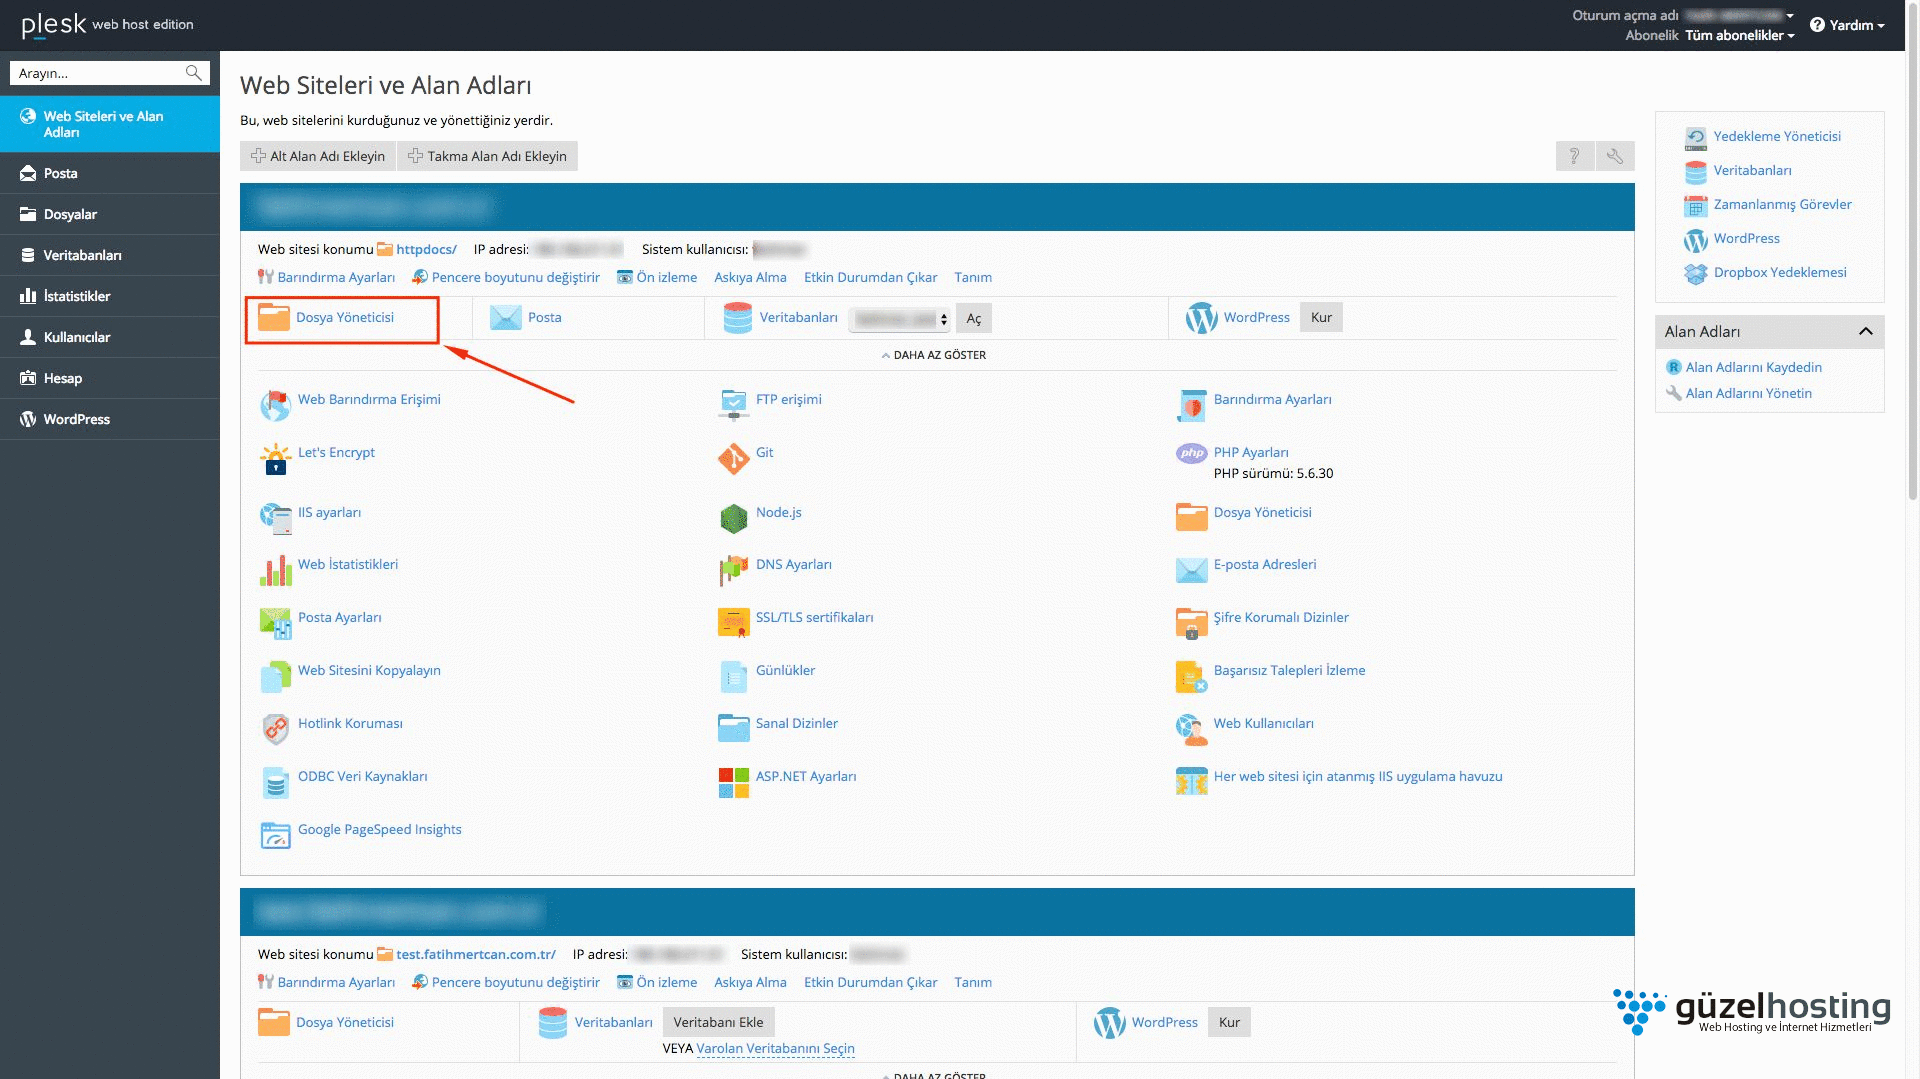Open the Tüm abonelikler dropdown

tap(1739, 35)
